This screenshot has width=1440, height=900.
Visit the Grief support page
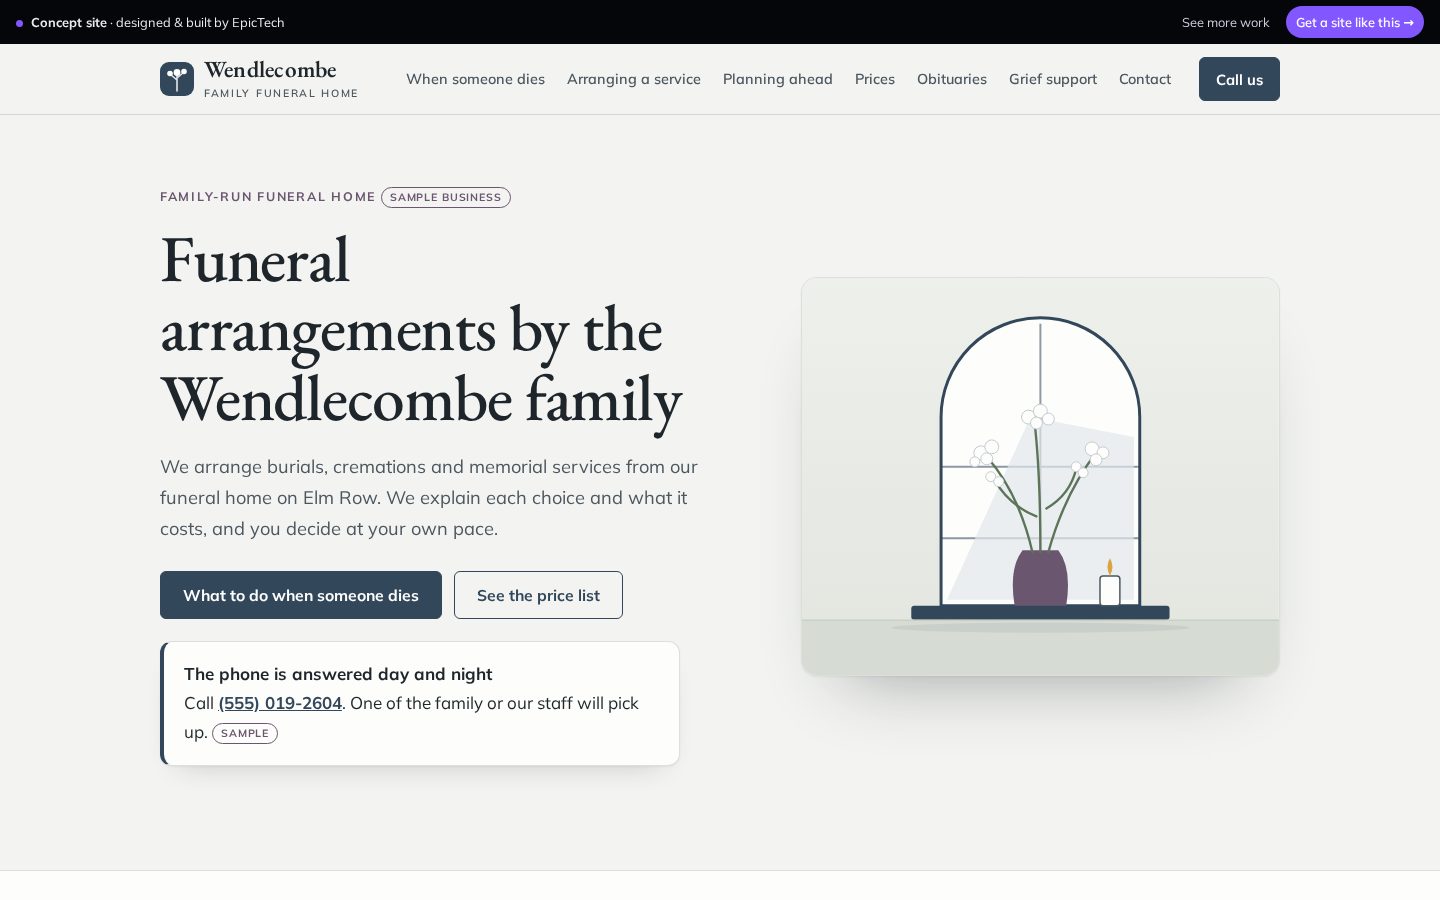point(1053,79)
